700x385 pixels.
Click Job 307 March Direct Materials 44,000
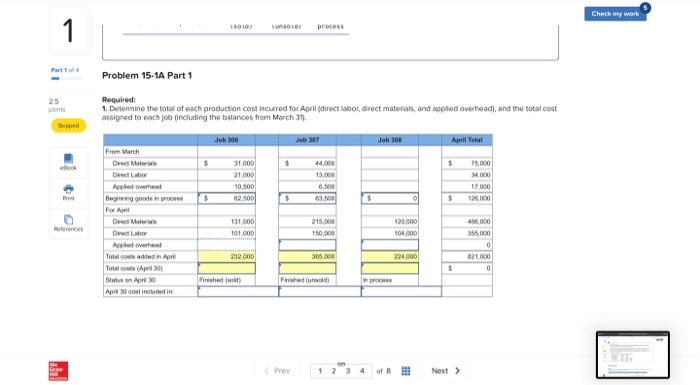(308, 163)
